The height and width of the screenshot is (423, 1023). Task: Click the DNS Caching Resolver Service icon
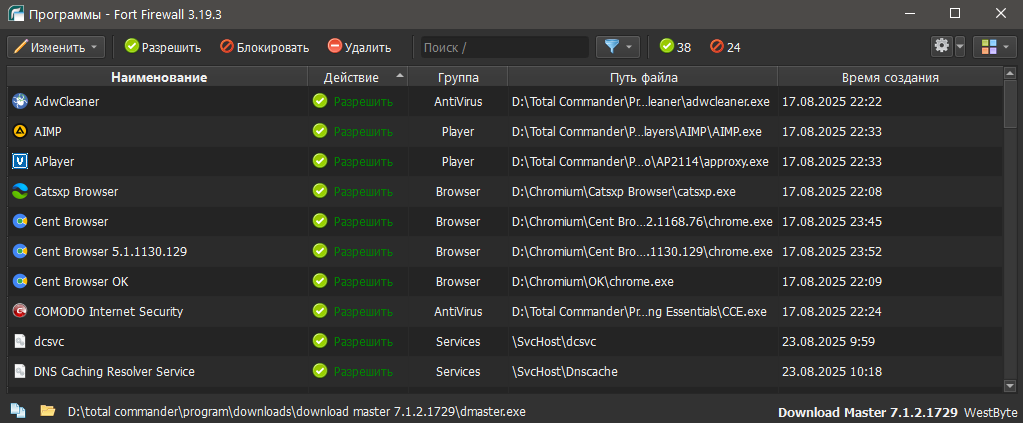(20, 371)
